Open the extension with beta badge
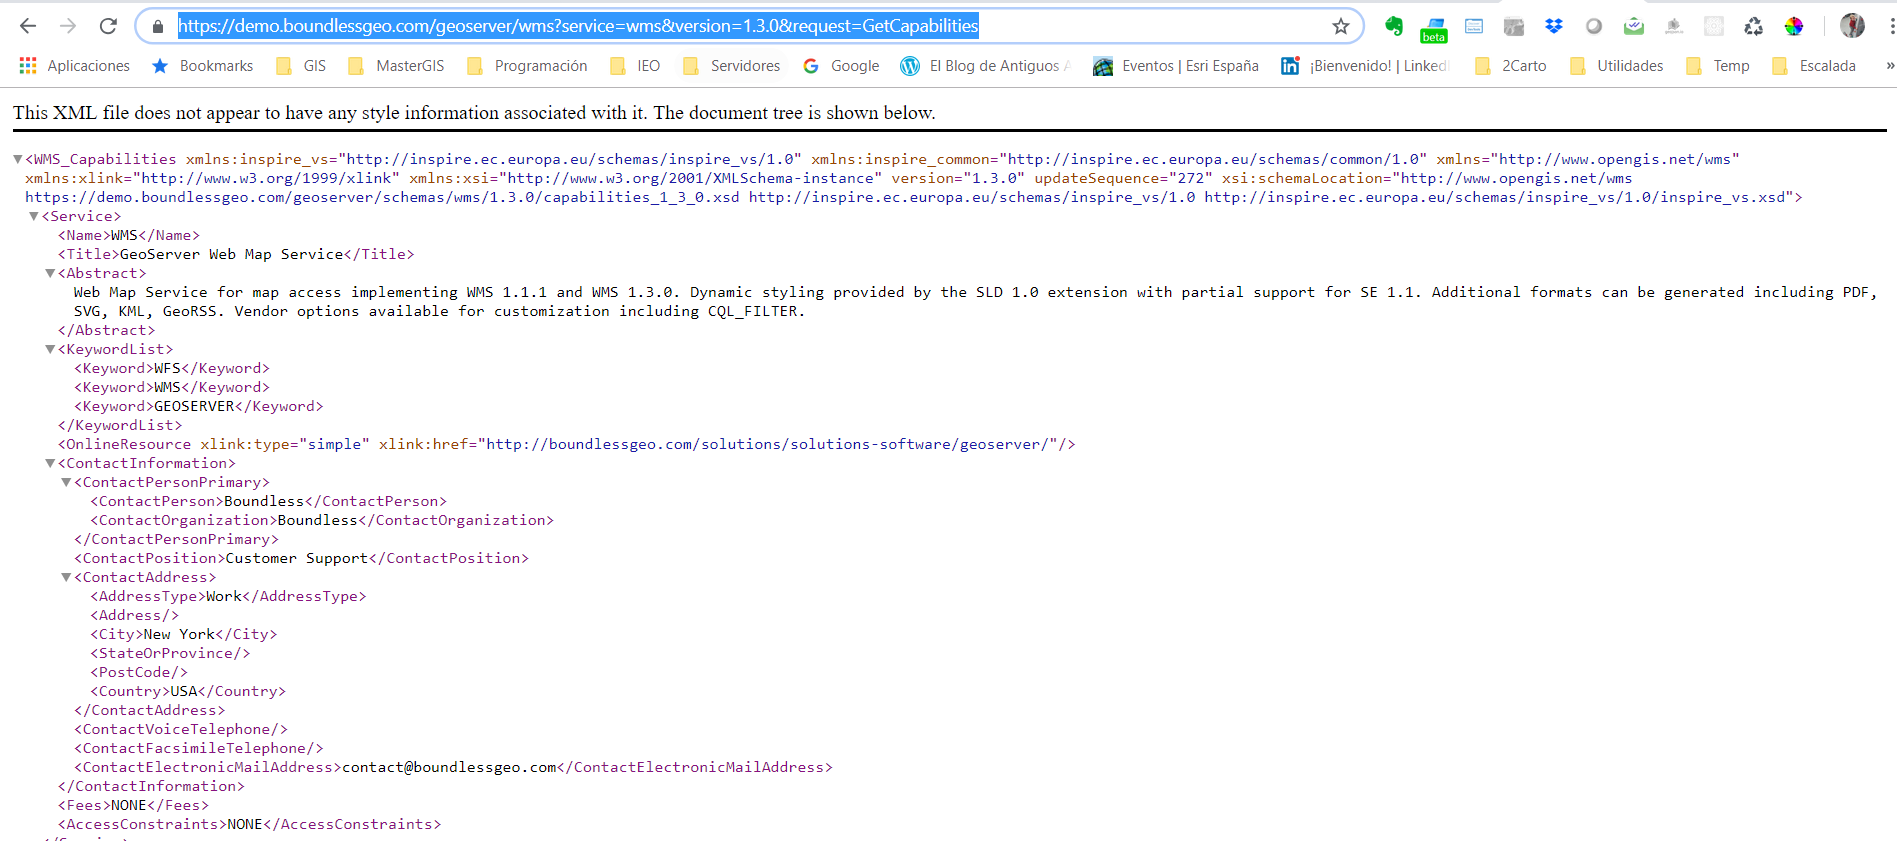Image resolution: width=1897 pixels, height=841 pixels. (x=1434, y=30)
